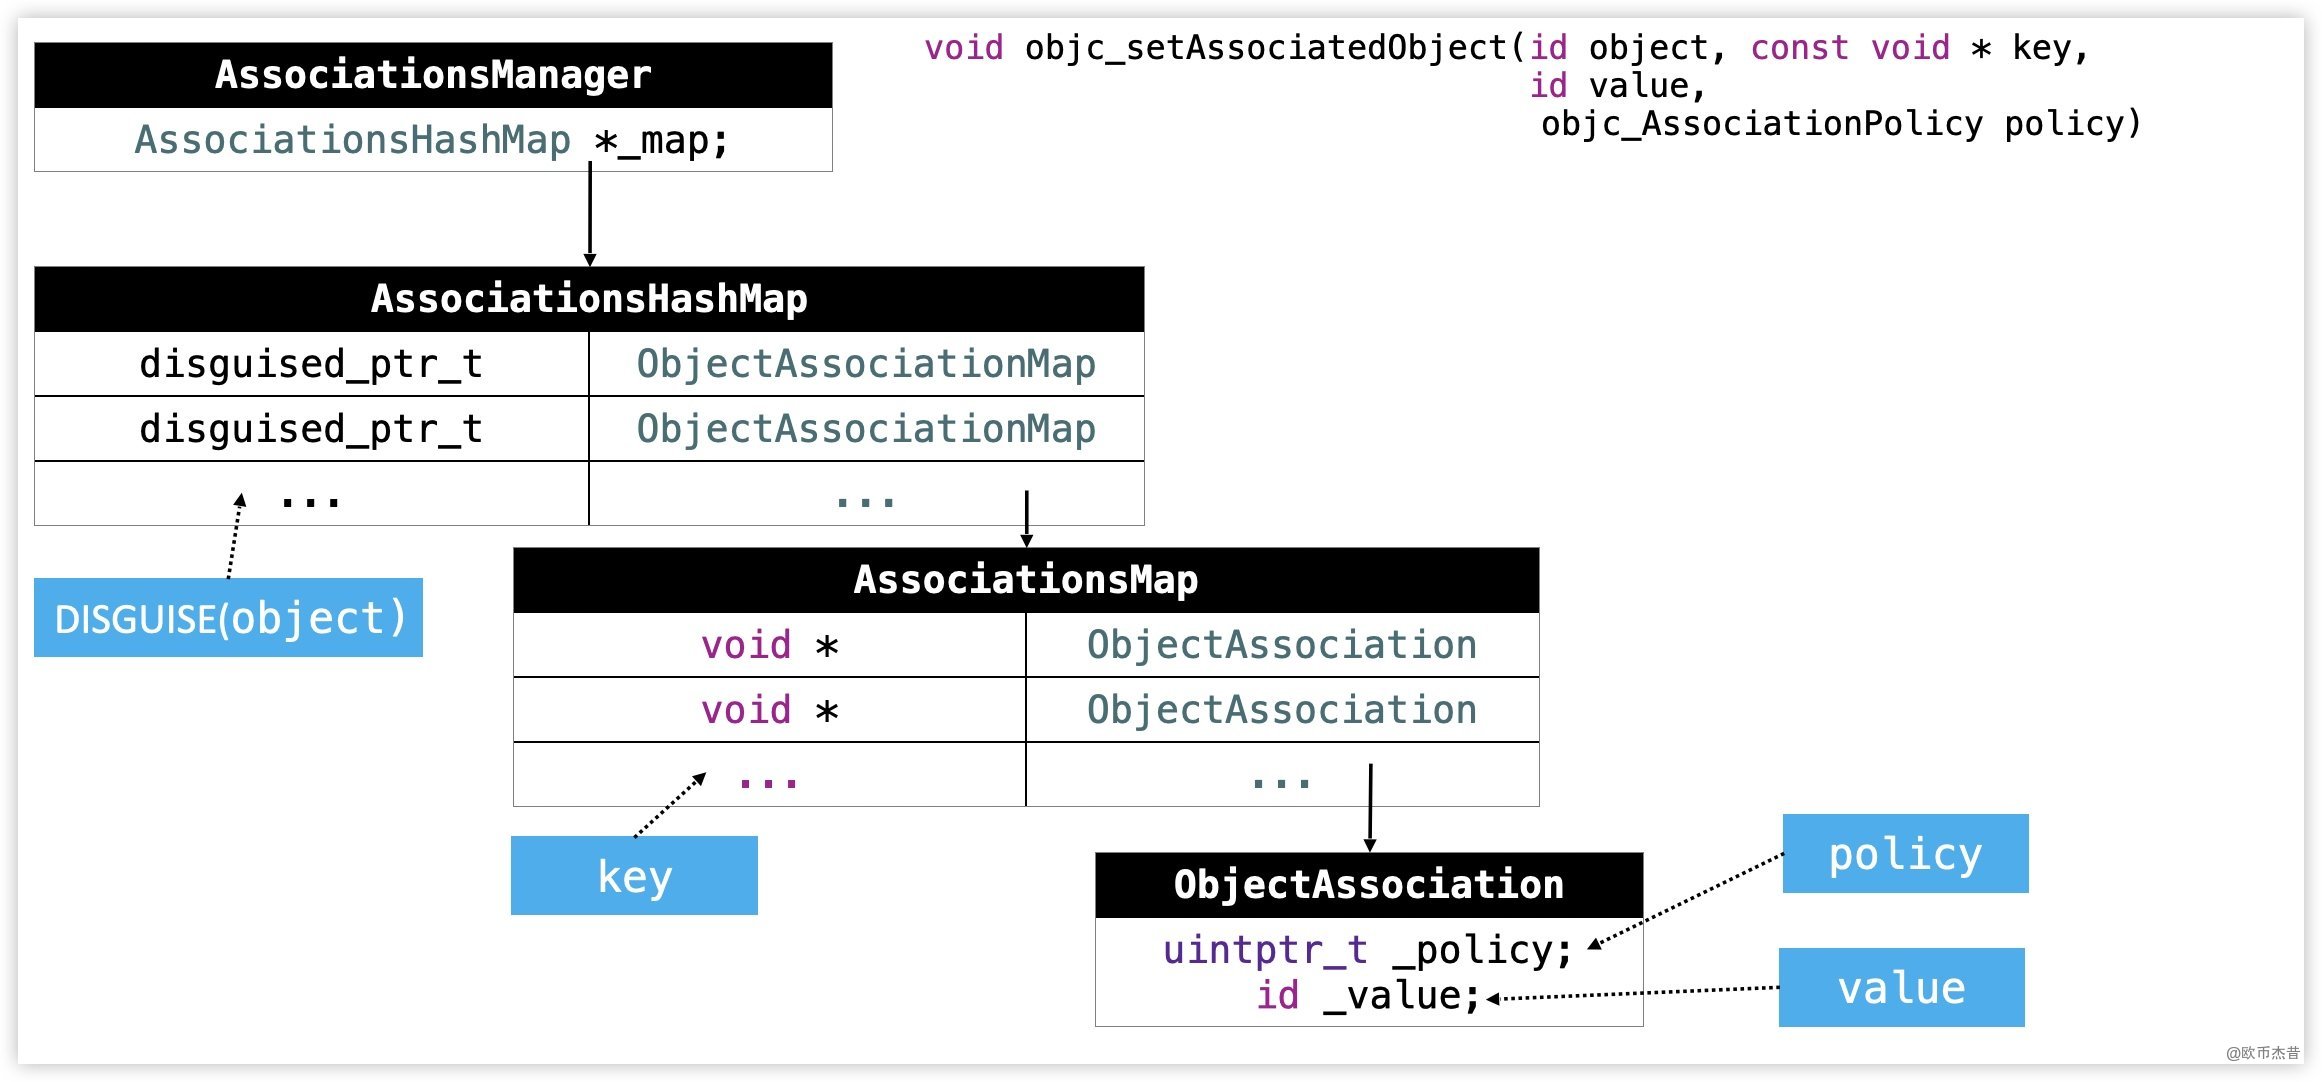The height and width of the screenshot is (1082, 2322).
Task: Click the black AssociationsHashMap table header
Action: 589,299
